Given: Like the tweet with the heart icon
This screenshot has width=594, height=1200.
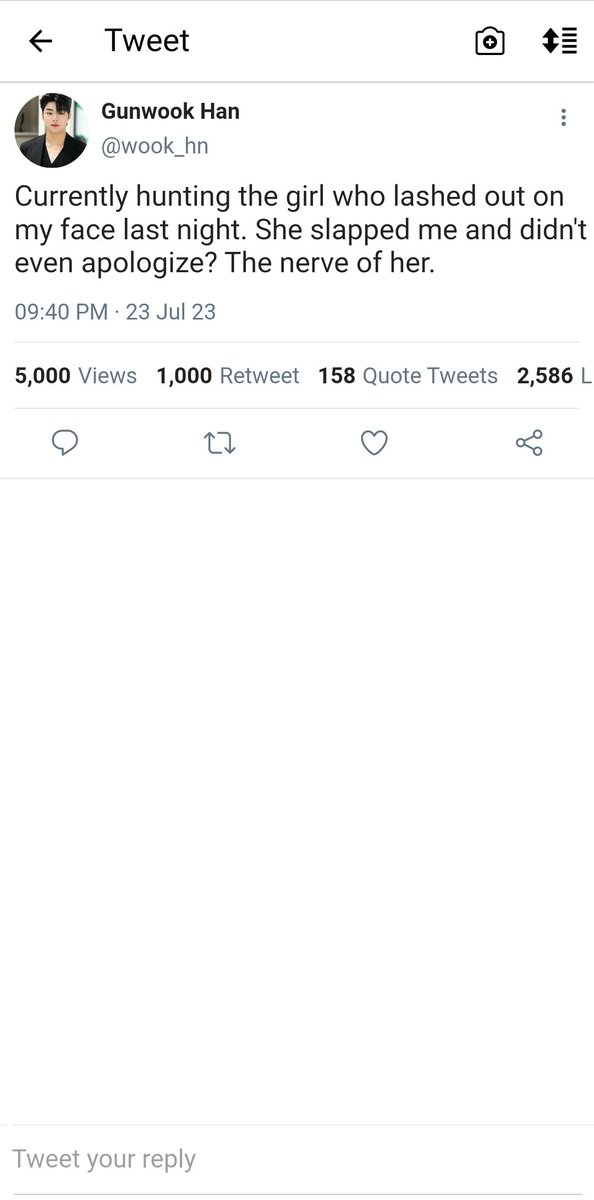Looking at the screenshot, I should click(x=374, y=442).
